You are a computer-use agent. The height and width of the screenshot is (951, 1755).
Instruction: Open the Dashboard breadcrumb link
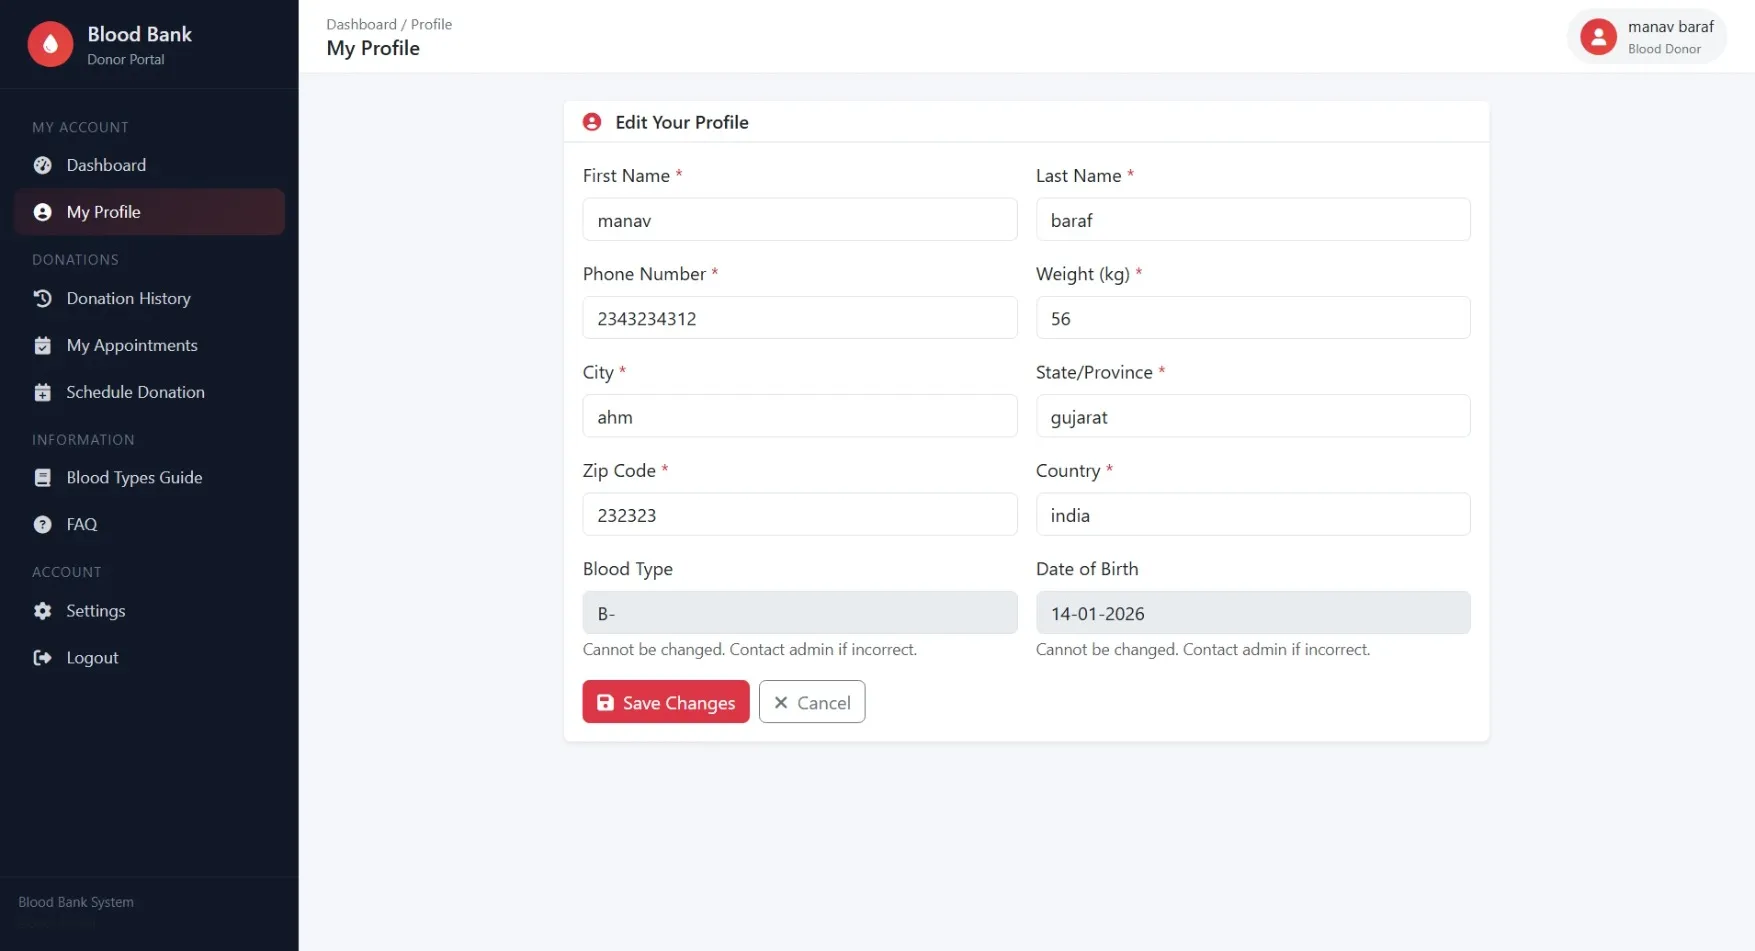pyautogui.click(x=361, y=24)
